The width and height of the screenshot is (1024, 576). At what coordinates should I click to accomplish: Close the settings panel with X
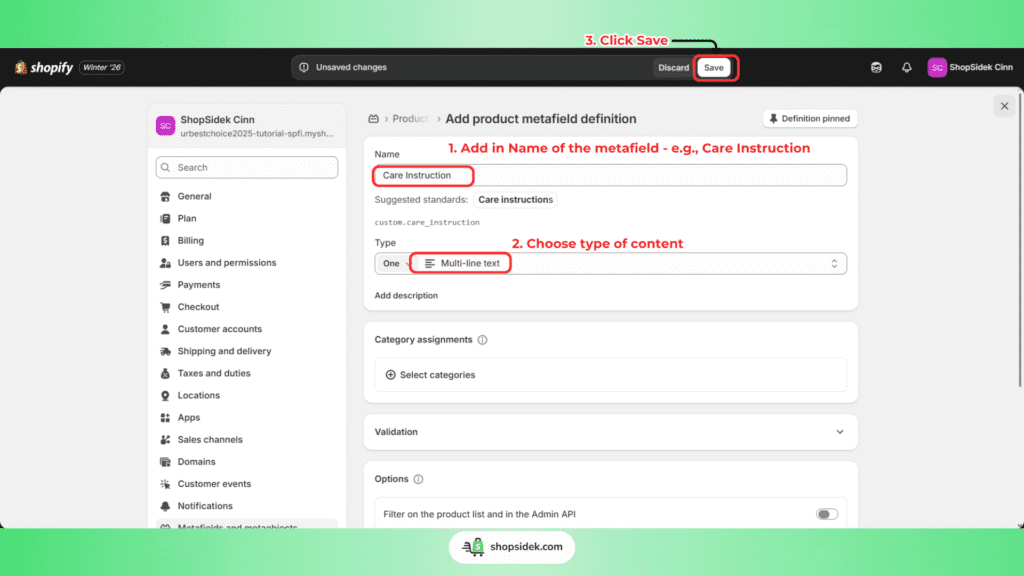click(x=1004, y=106)
